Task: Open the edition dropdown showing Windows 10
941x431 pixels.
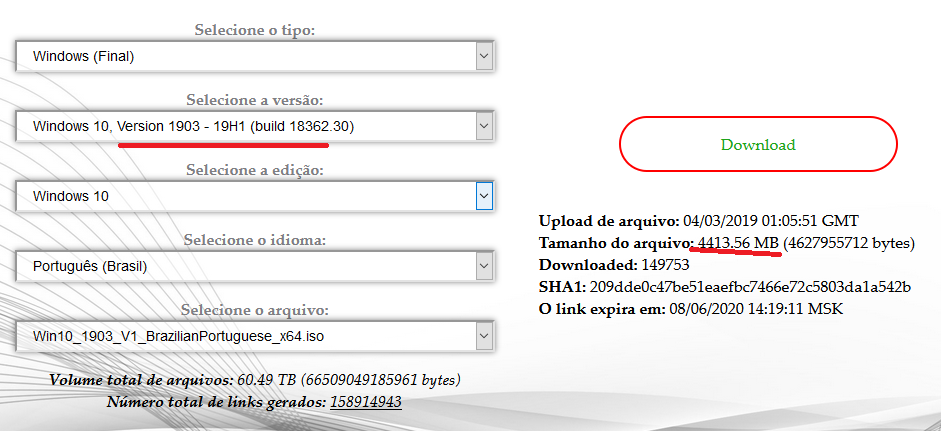Action: click(x=255, y=196)
